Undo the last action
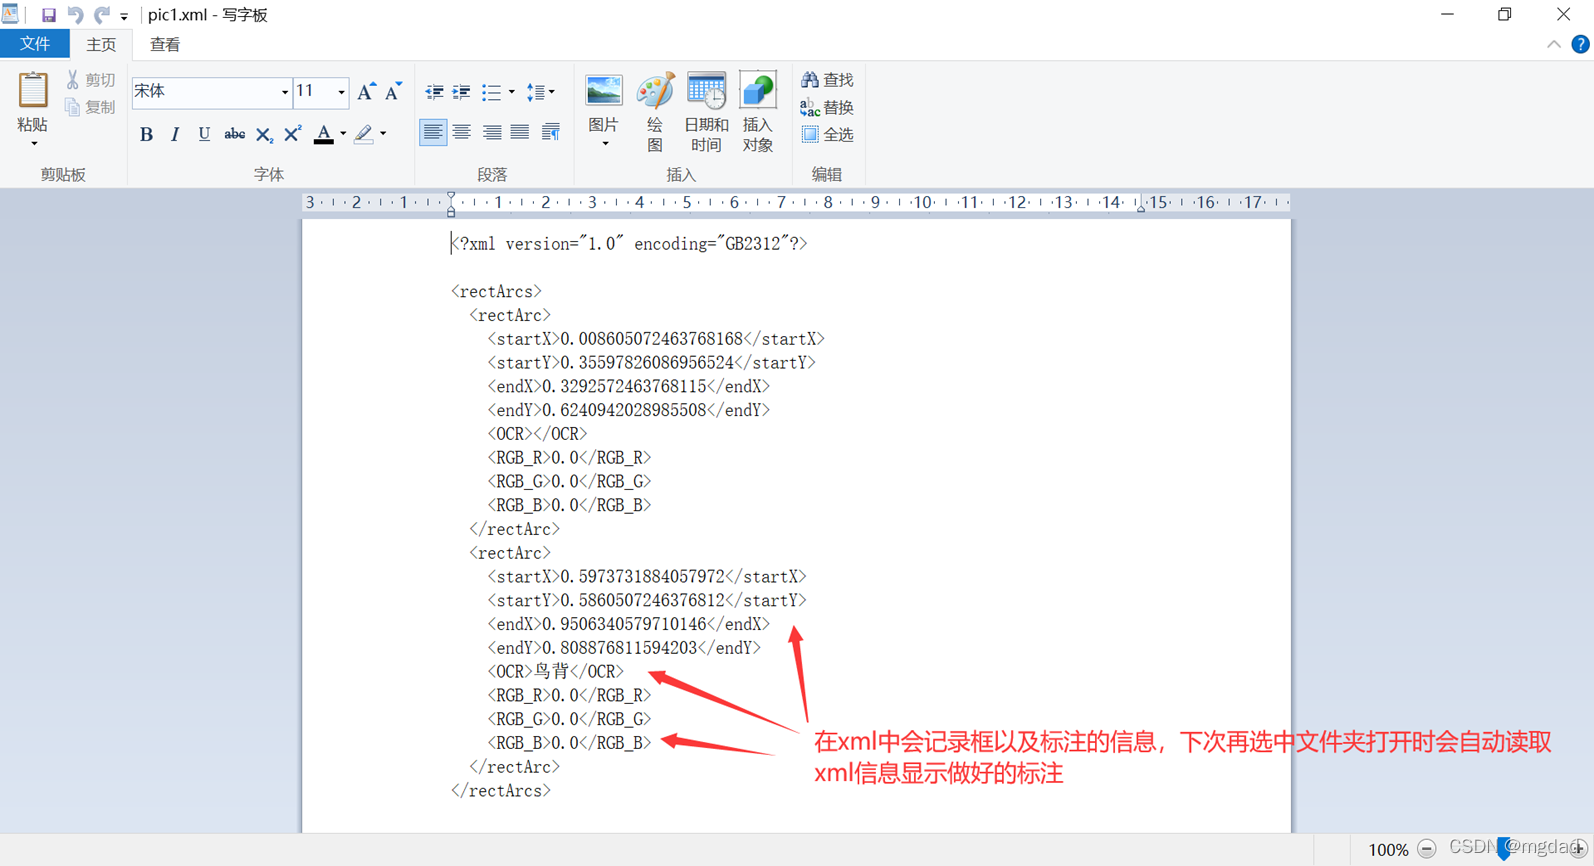The width and height of the screenshot is (1594, 866). pos(75,15)
